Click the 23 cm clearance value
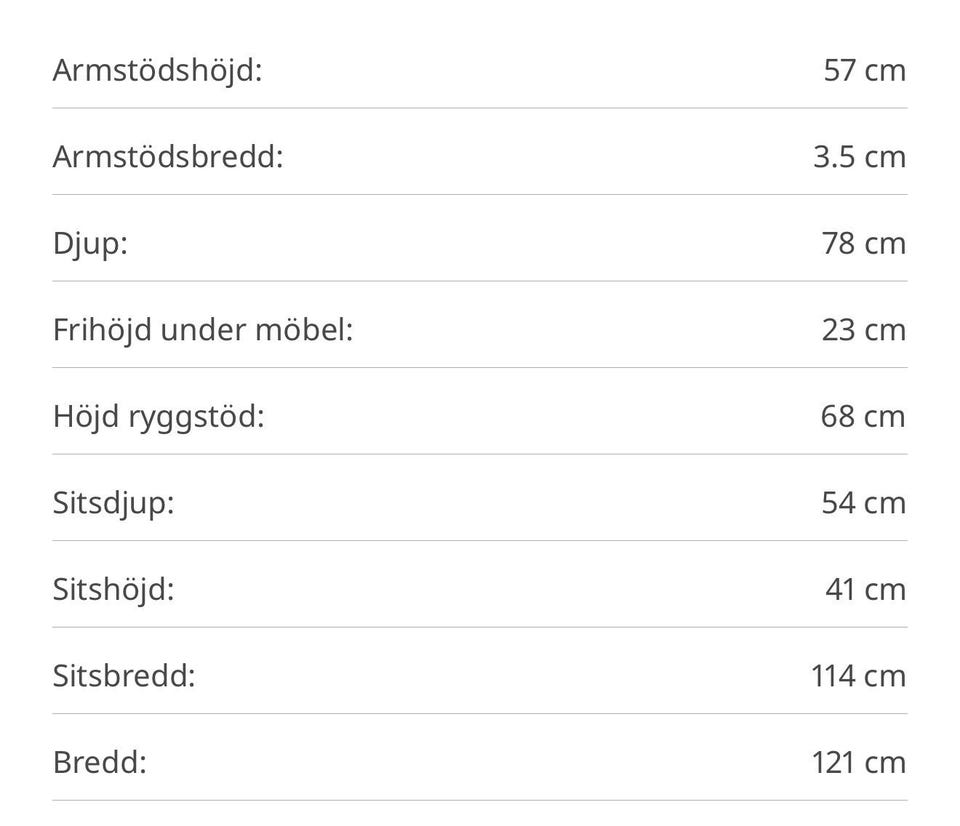This screenshot has width=960, height=826. [864, 330]
